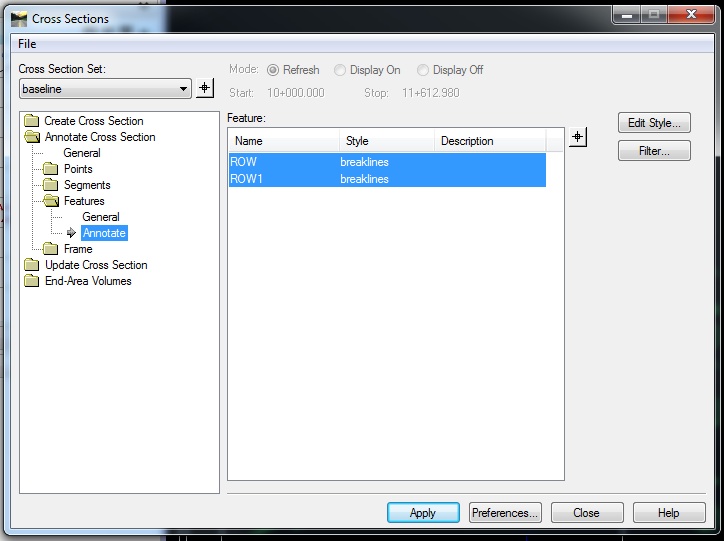Screen dimensions: 724x541
Task: Select Annotate Cross Section tree item
Action: tap(100, 137)
